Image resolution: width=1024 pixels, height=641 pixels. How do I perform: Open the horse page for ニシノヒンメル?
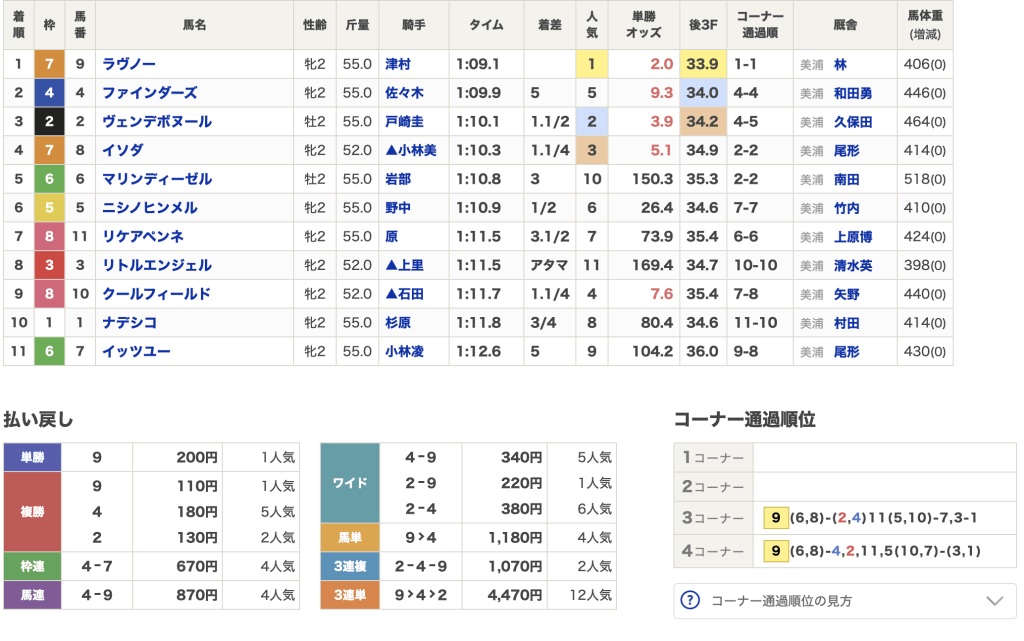tap(150, 208)
